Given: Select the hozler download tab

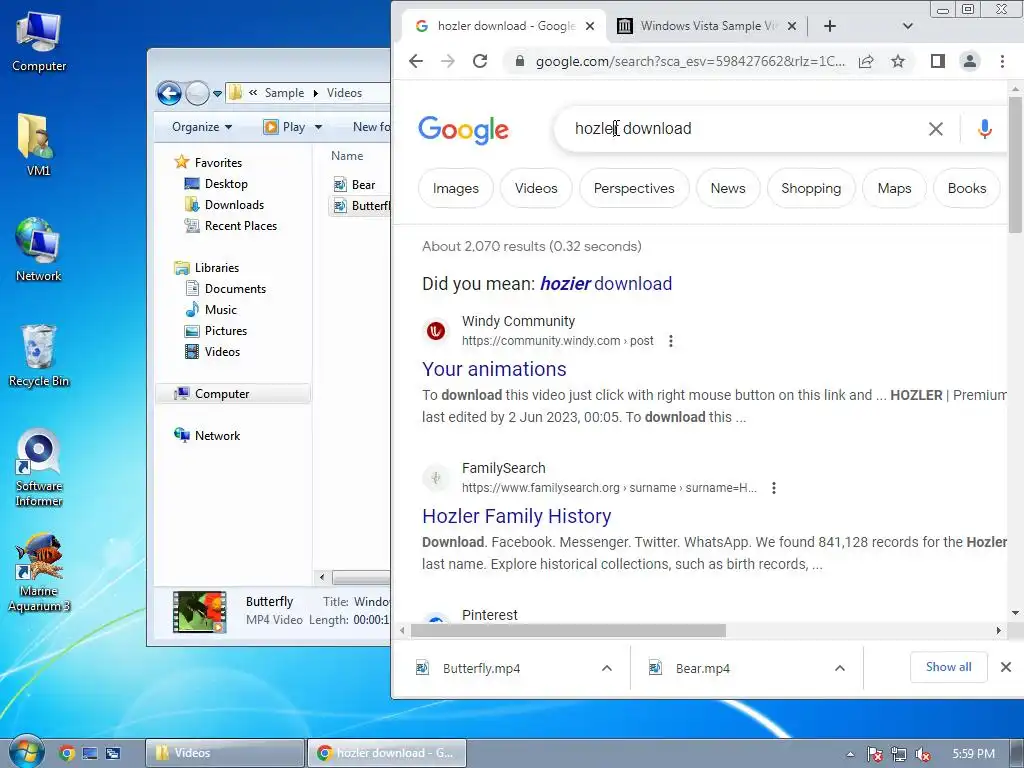Looking at the screenshot, I should click(506, 26).
